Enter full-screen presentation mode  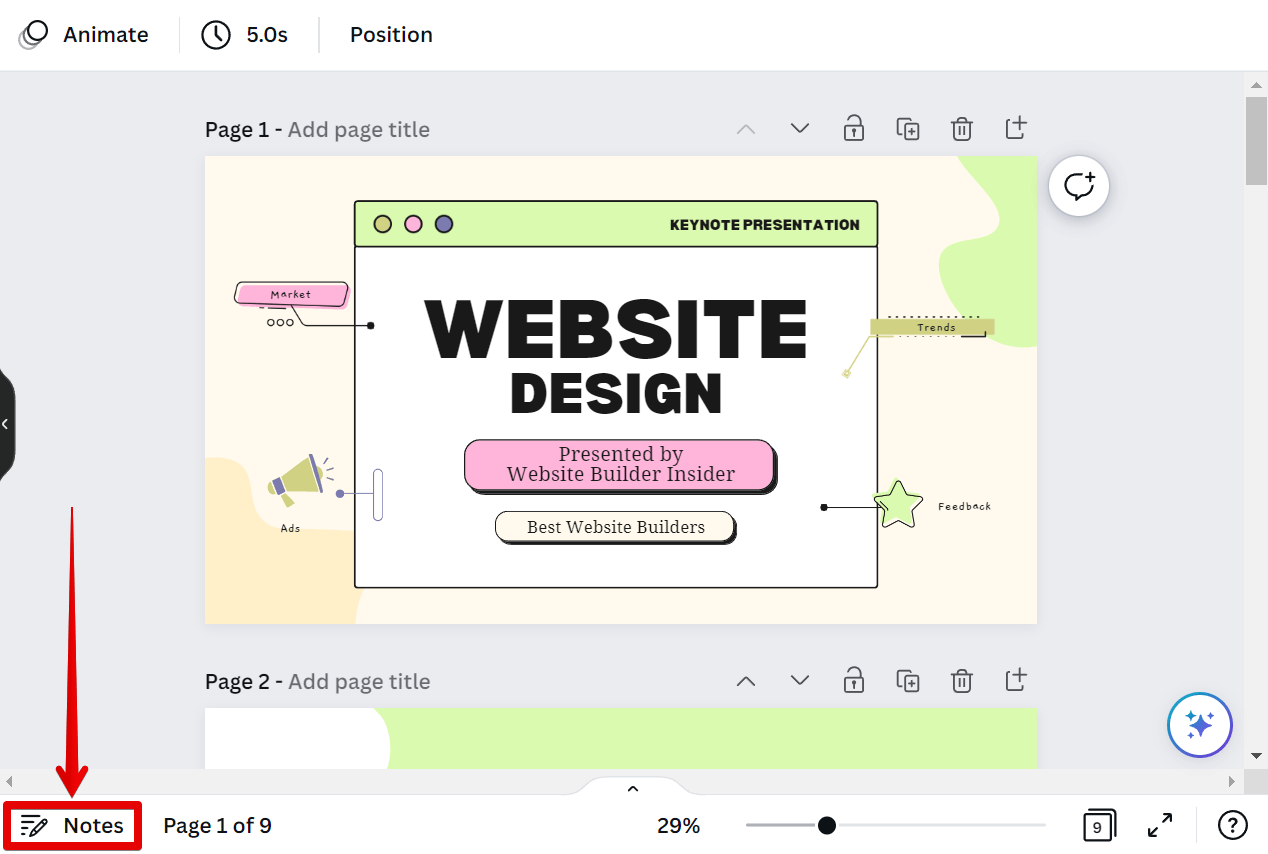(1159, 825)
